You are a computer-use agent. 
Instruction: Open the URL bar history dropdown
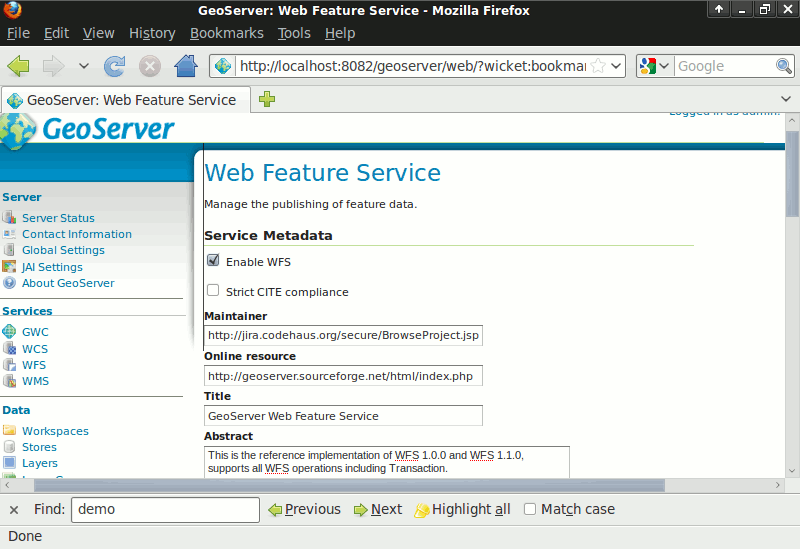tap(616, 66)
